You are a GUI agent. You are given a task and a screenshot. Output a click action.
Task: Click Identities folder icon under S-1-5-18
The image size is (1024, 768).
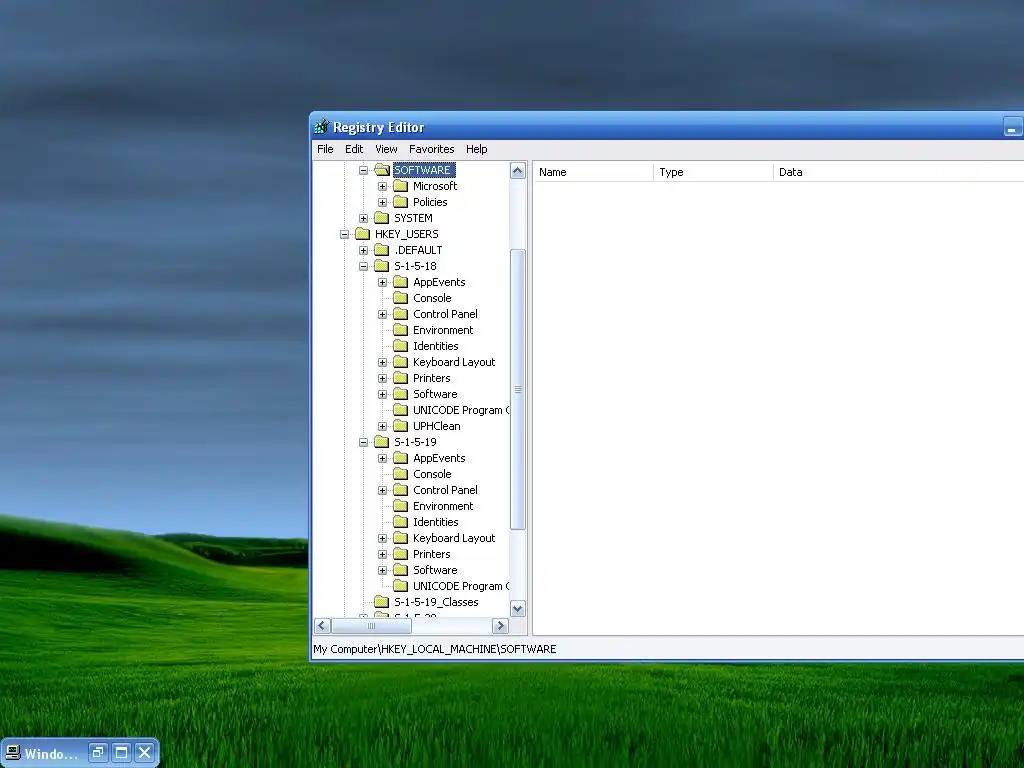click(x=400, y=346)
